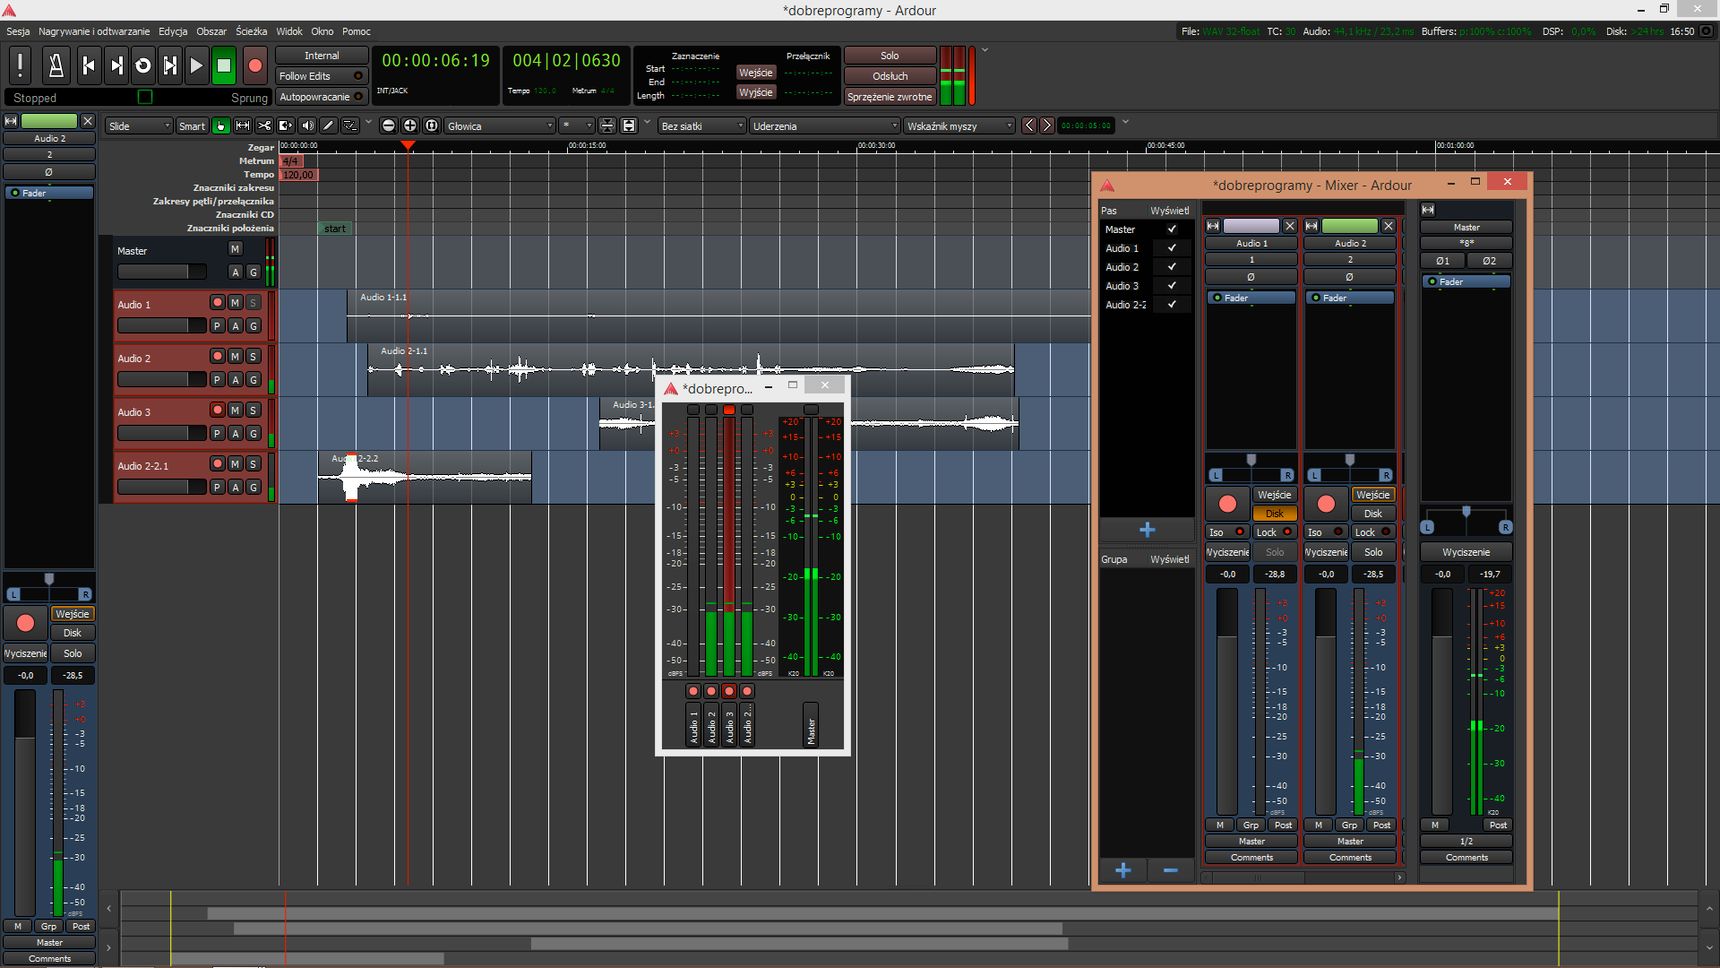Toggle Audio 2 mixer strip width icon
The image size is (1720, 968).
coord(1312,226)
